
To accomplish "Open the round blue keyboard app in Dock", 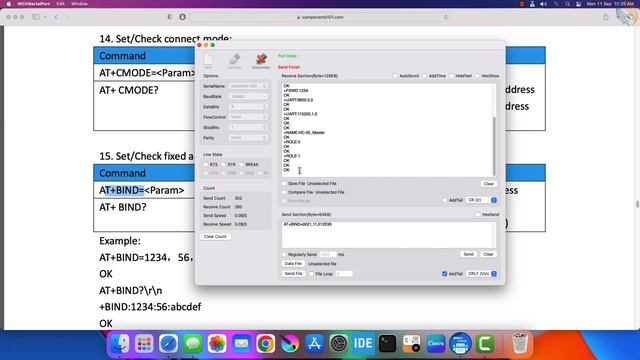I will click(460, 344).
